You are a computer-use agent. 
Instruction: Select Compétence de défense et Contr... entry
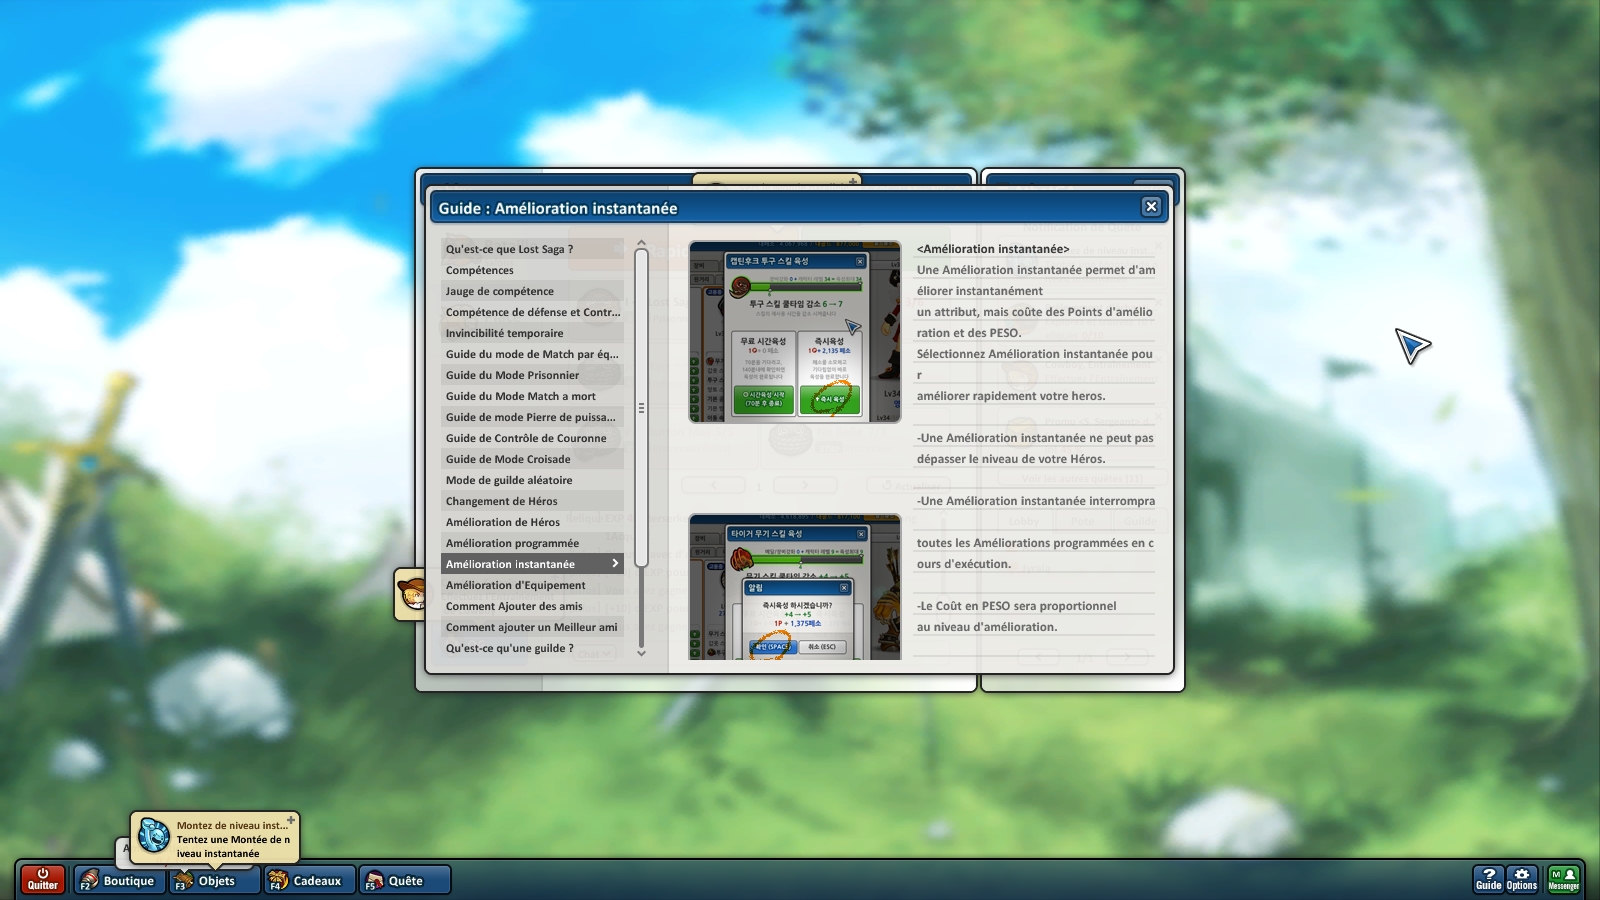point(532,312)
